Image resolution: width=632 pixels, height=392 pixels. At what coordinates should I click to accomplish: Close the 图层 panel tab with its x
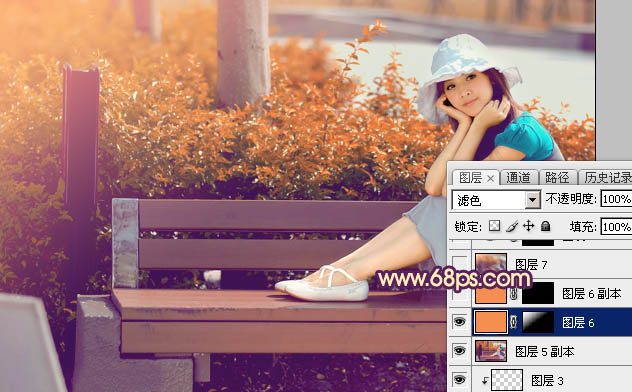pyautogui.click(x=490, y=178)
